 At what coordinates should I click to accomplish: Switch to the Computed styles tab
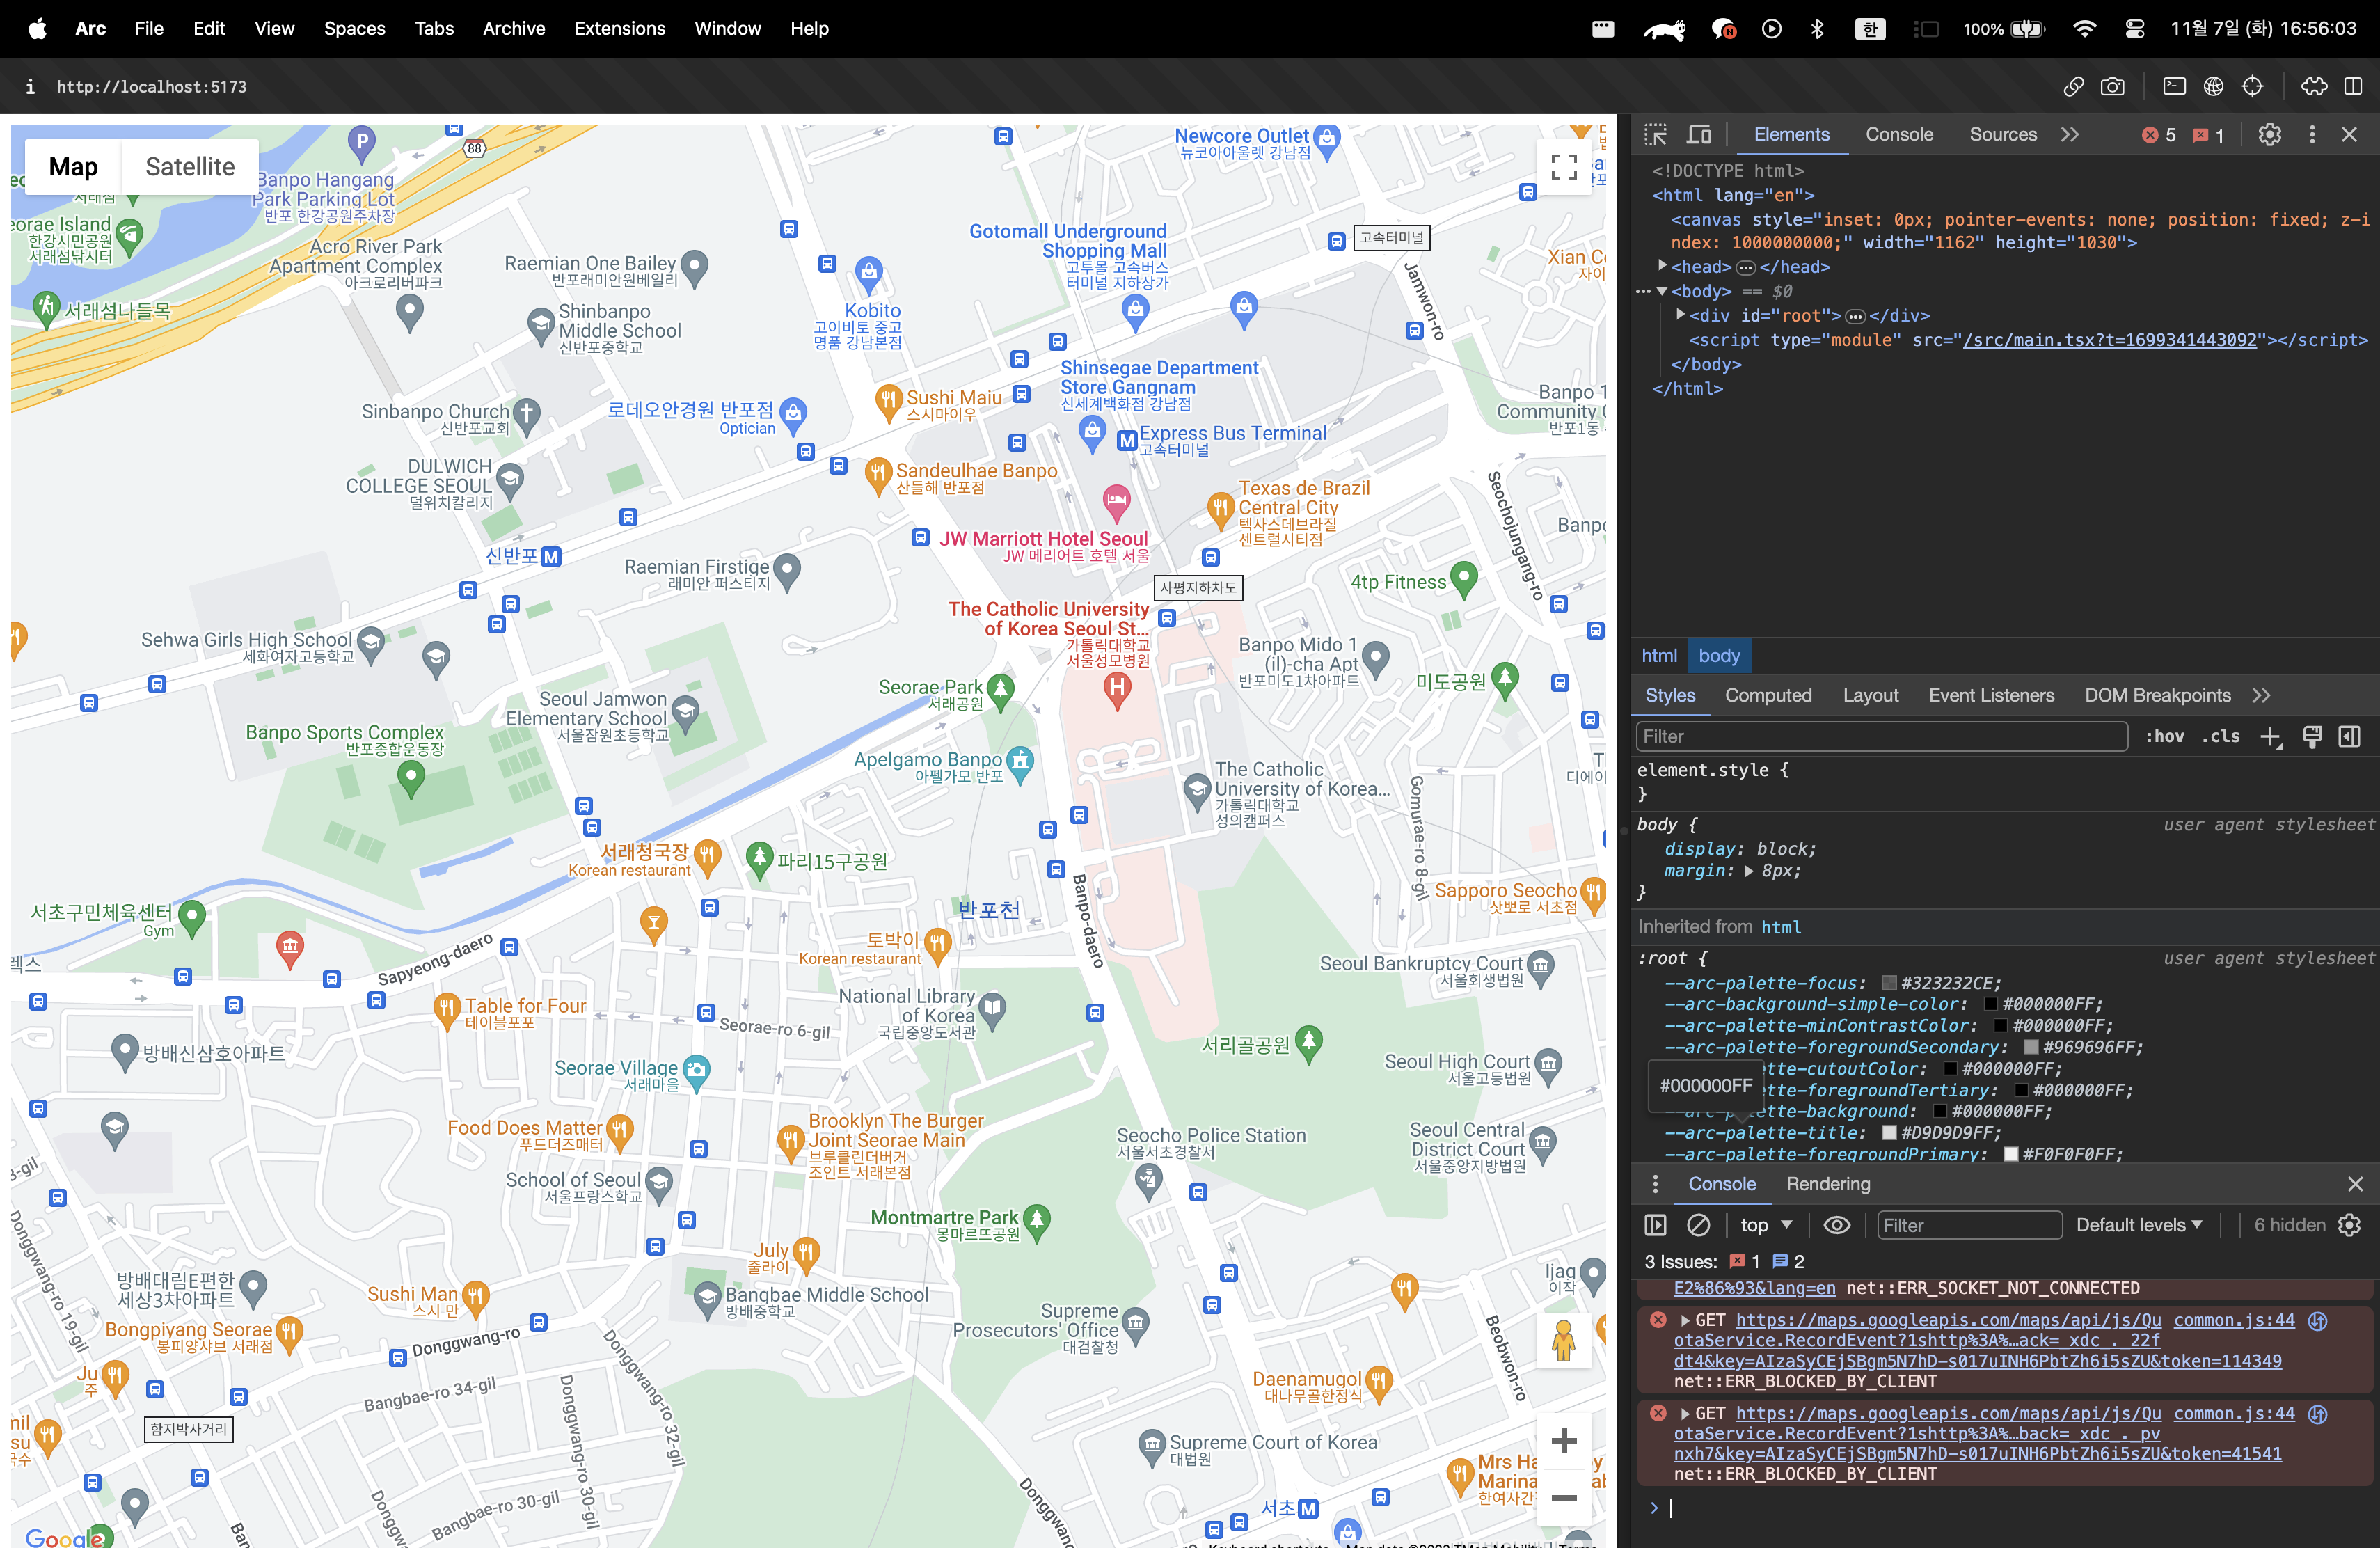pos(1767,695)
